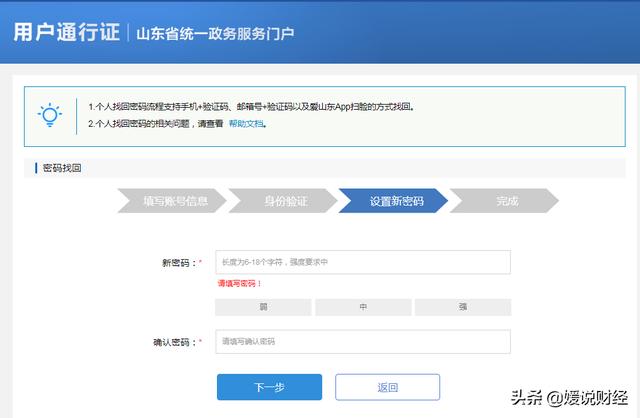The width and height of the screenshot is (640, 418).
Task: Click the 用户通行证 header title
Action: pyautogui.click(x=66, y=32)
